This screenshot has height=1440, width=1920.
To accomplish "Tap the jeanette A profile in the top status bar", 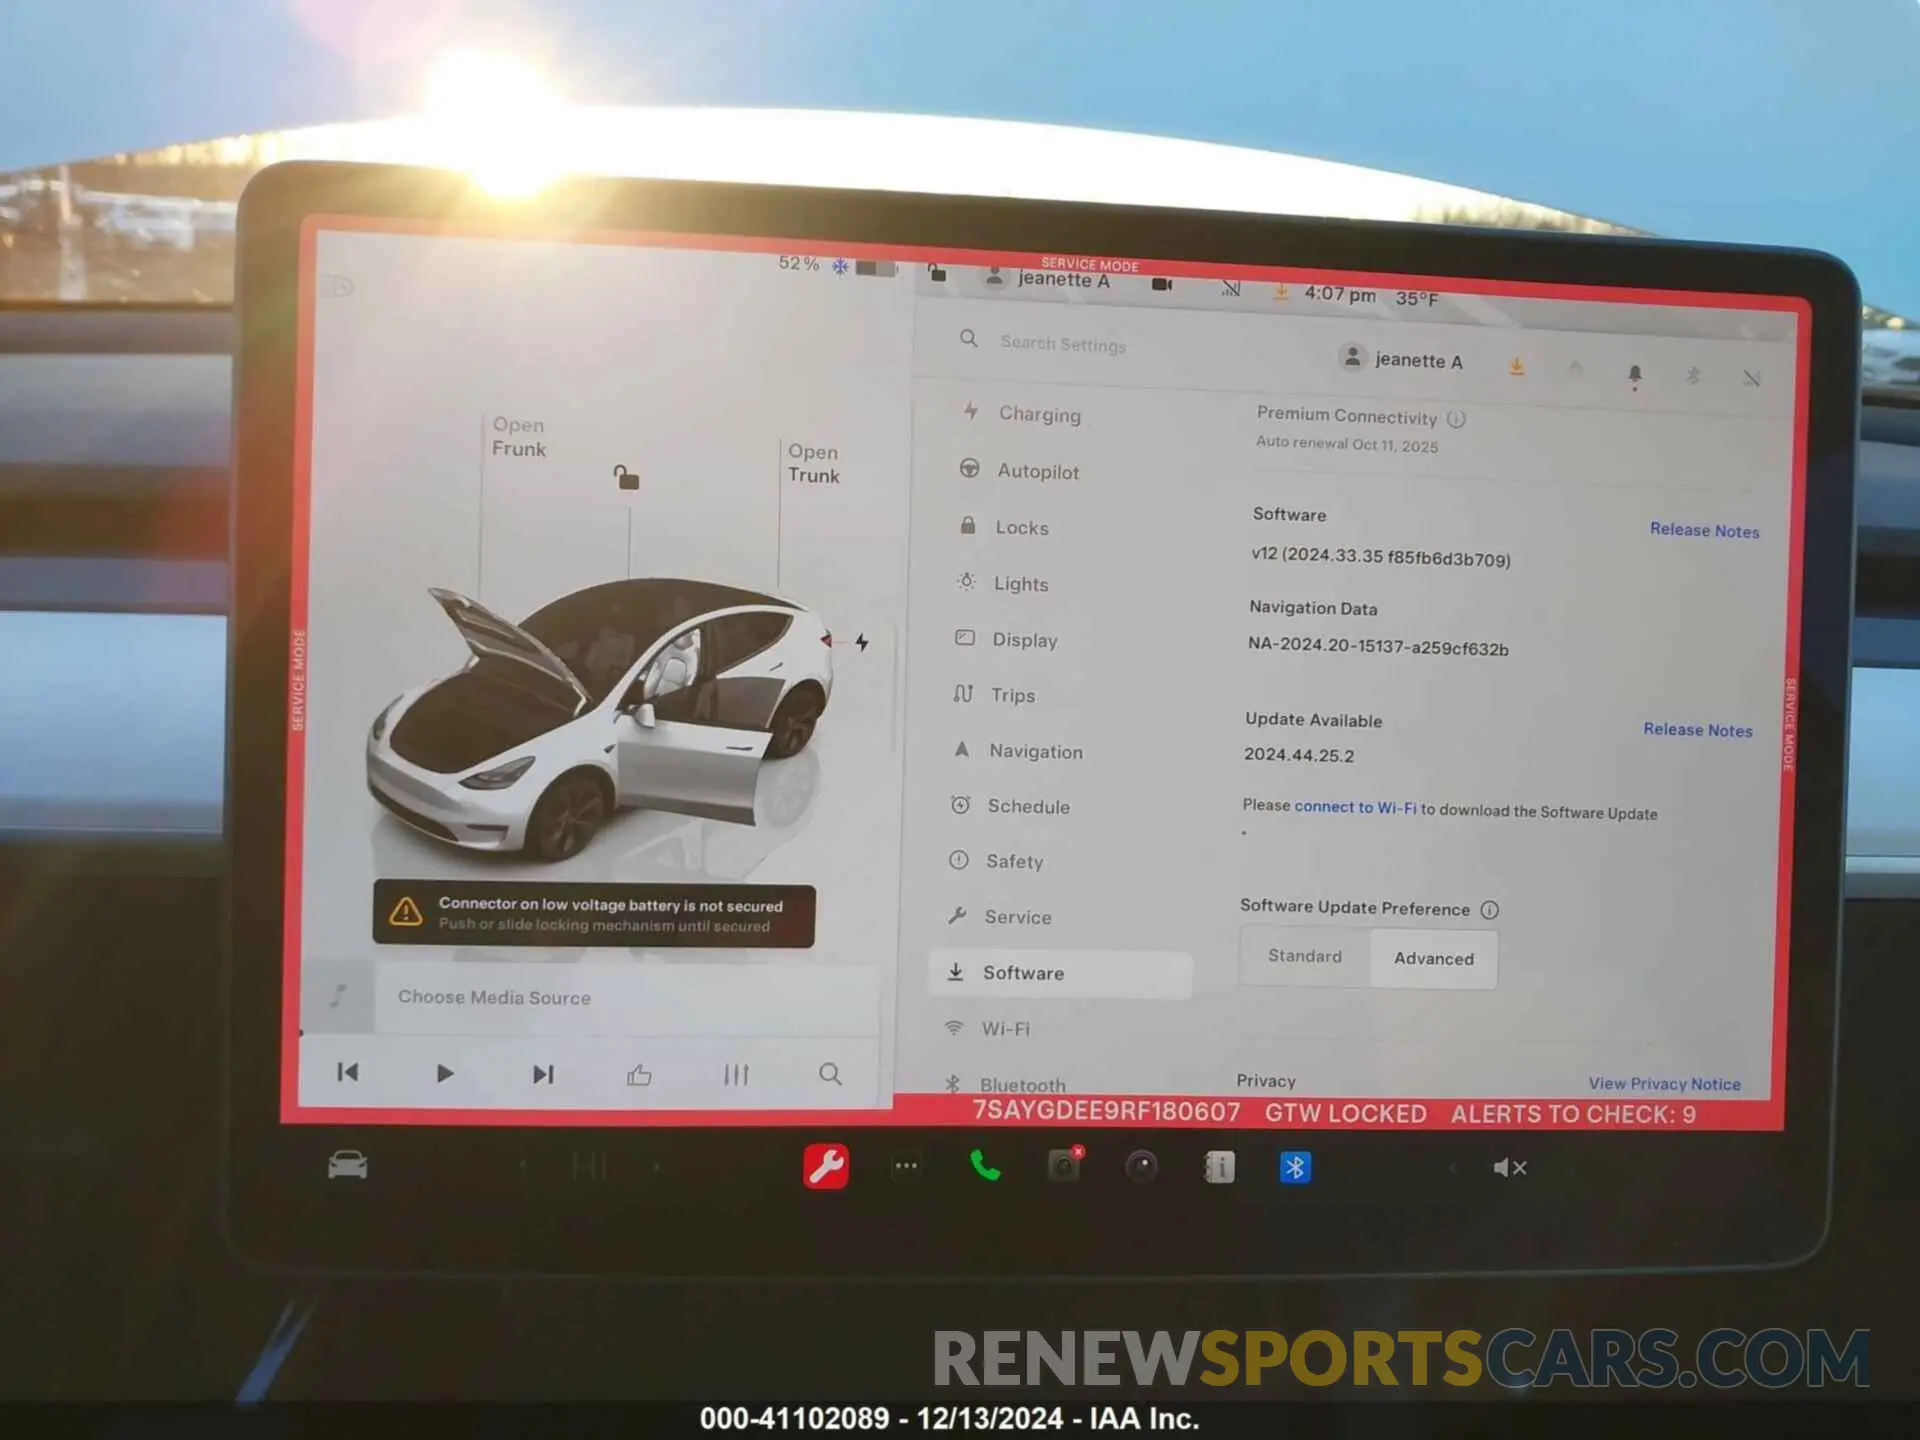I will point(1048,279).
